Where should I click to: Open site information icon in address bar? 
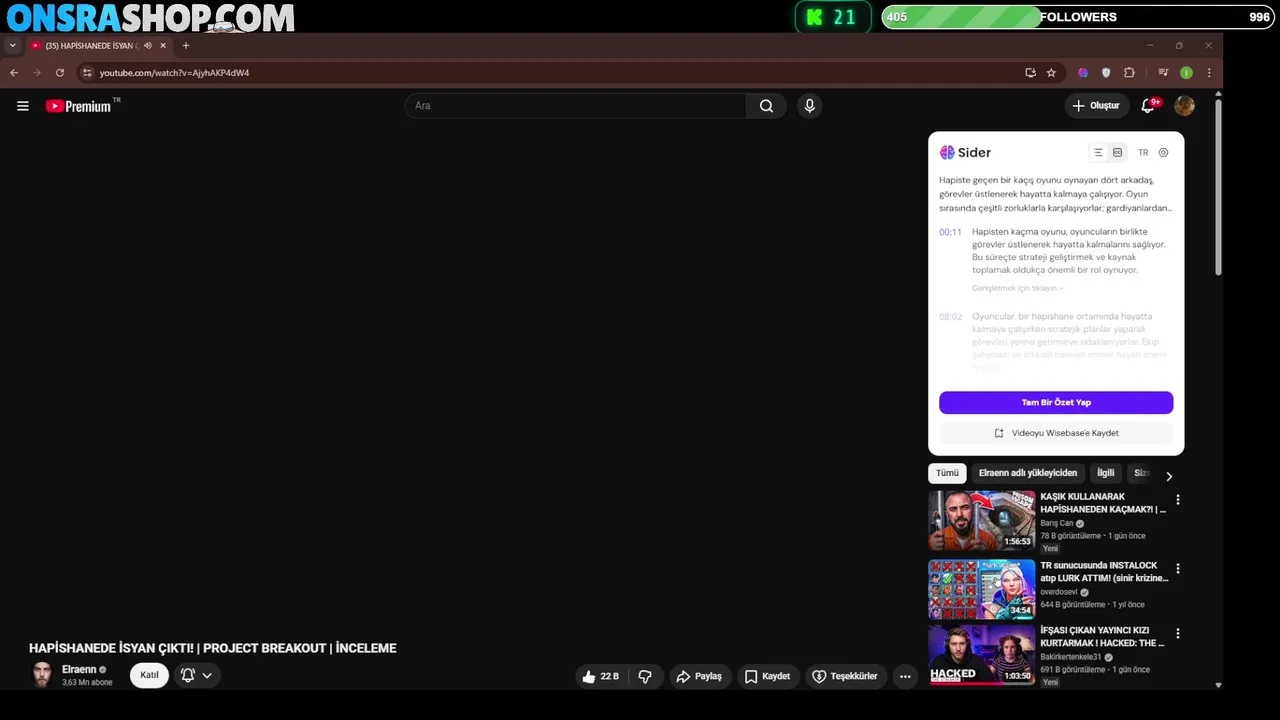click(x=87, y=73)
